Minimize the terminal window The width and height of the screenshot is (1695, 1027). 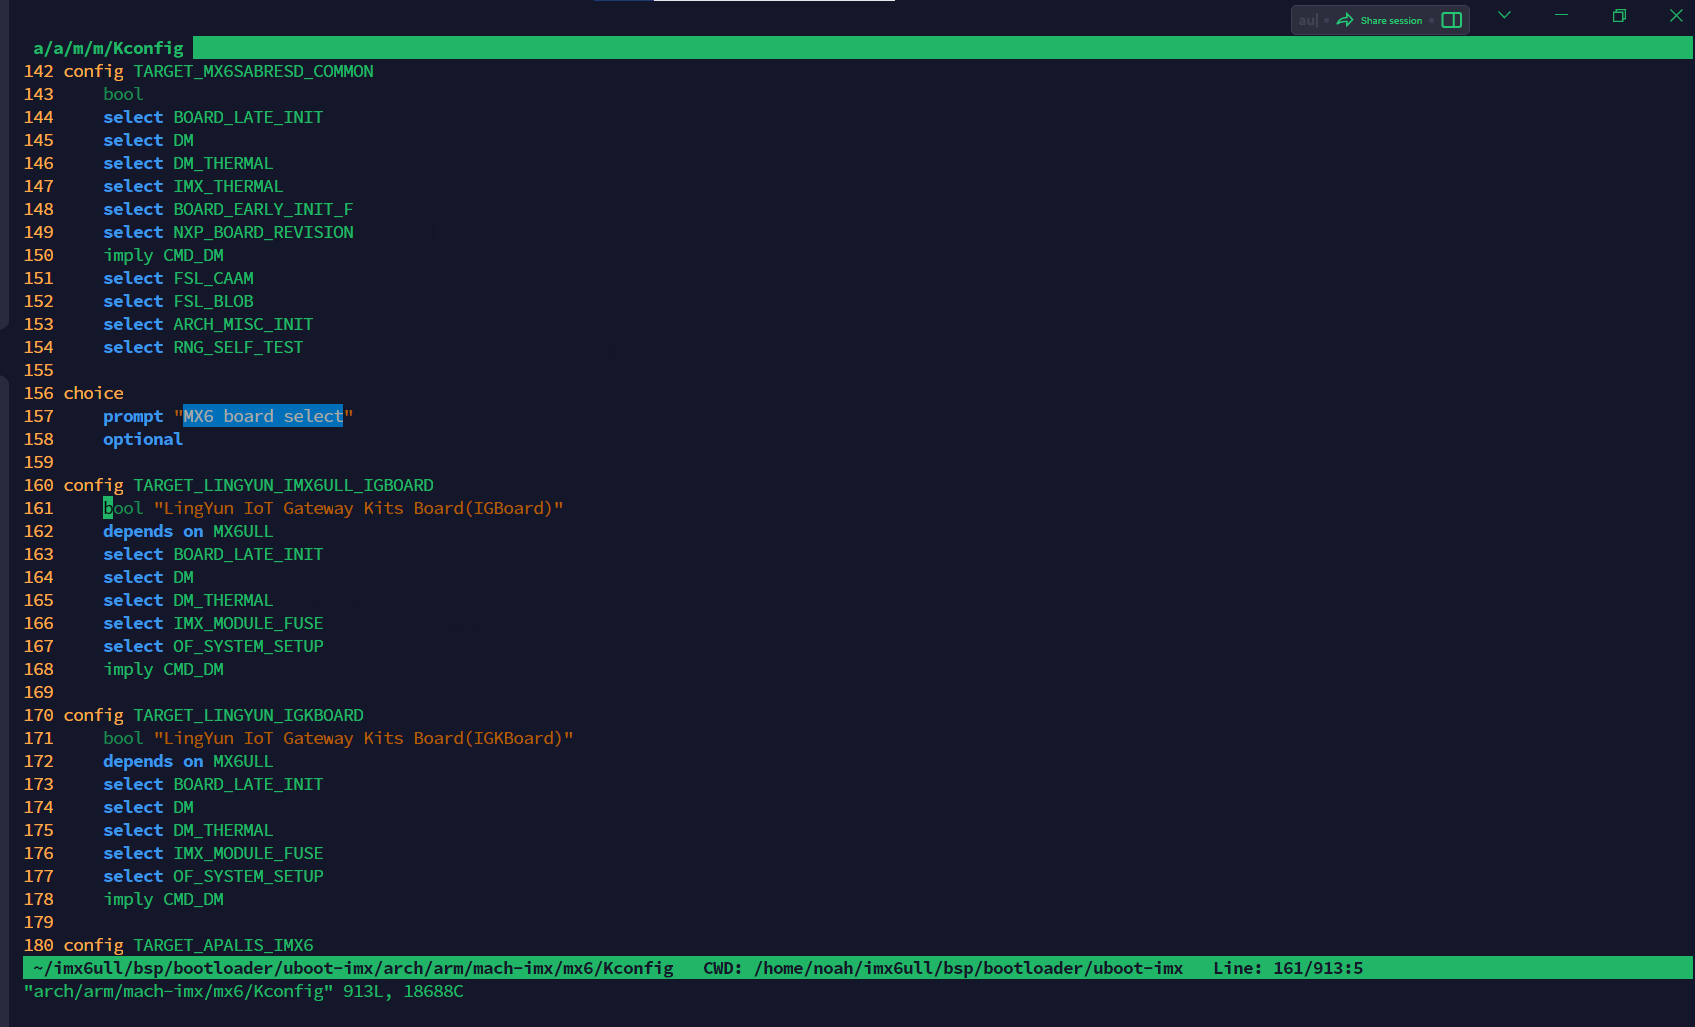tap(1561, 15)
